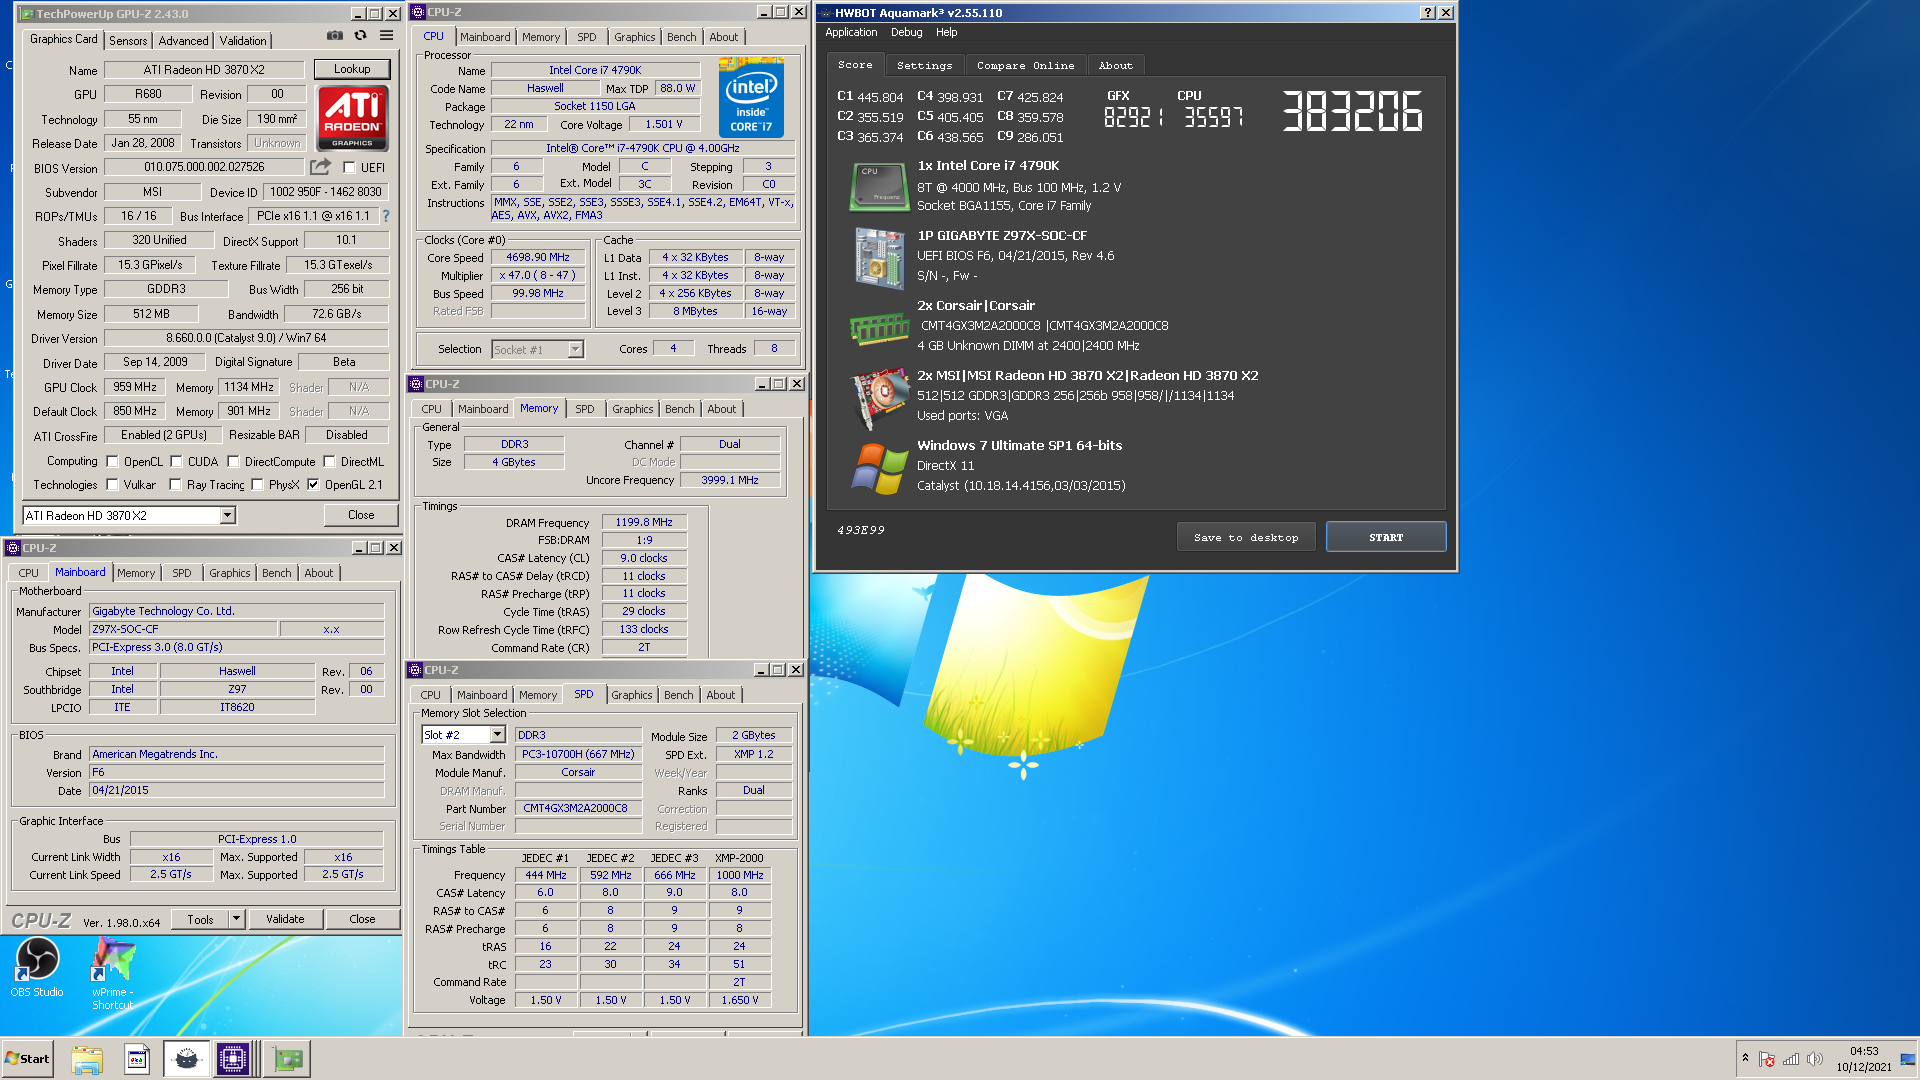1920x1080 pixels.
Task: Click the GPU Name field ATI Radeon HD 3870 X2
Action: tap(204, 70)
